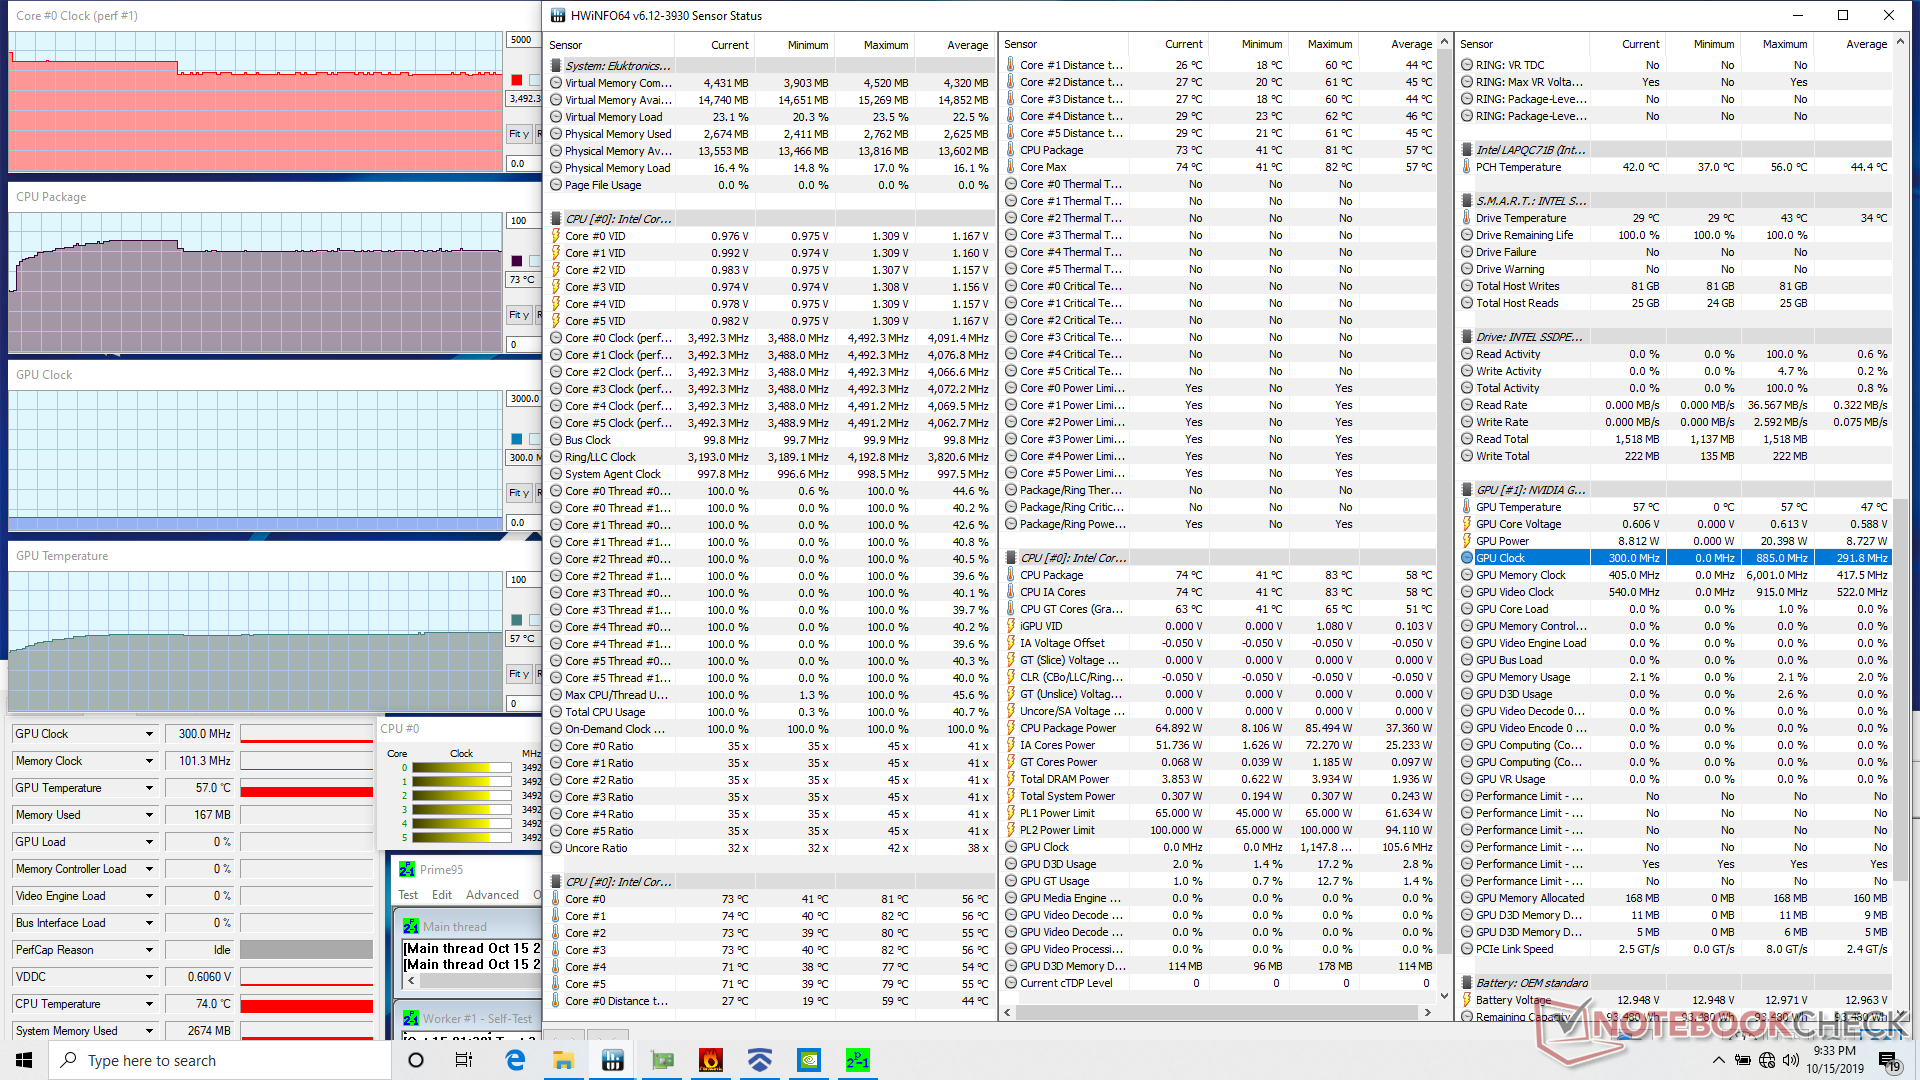Click the Main thread window icon
1920x1080 pixels.
(x=411, y=926)
